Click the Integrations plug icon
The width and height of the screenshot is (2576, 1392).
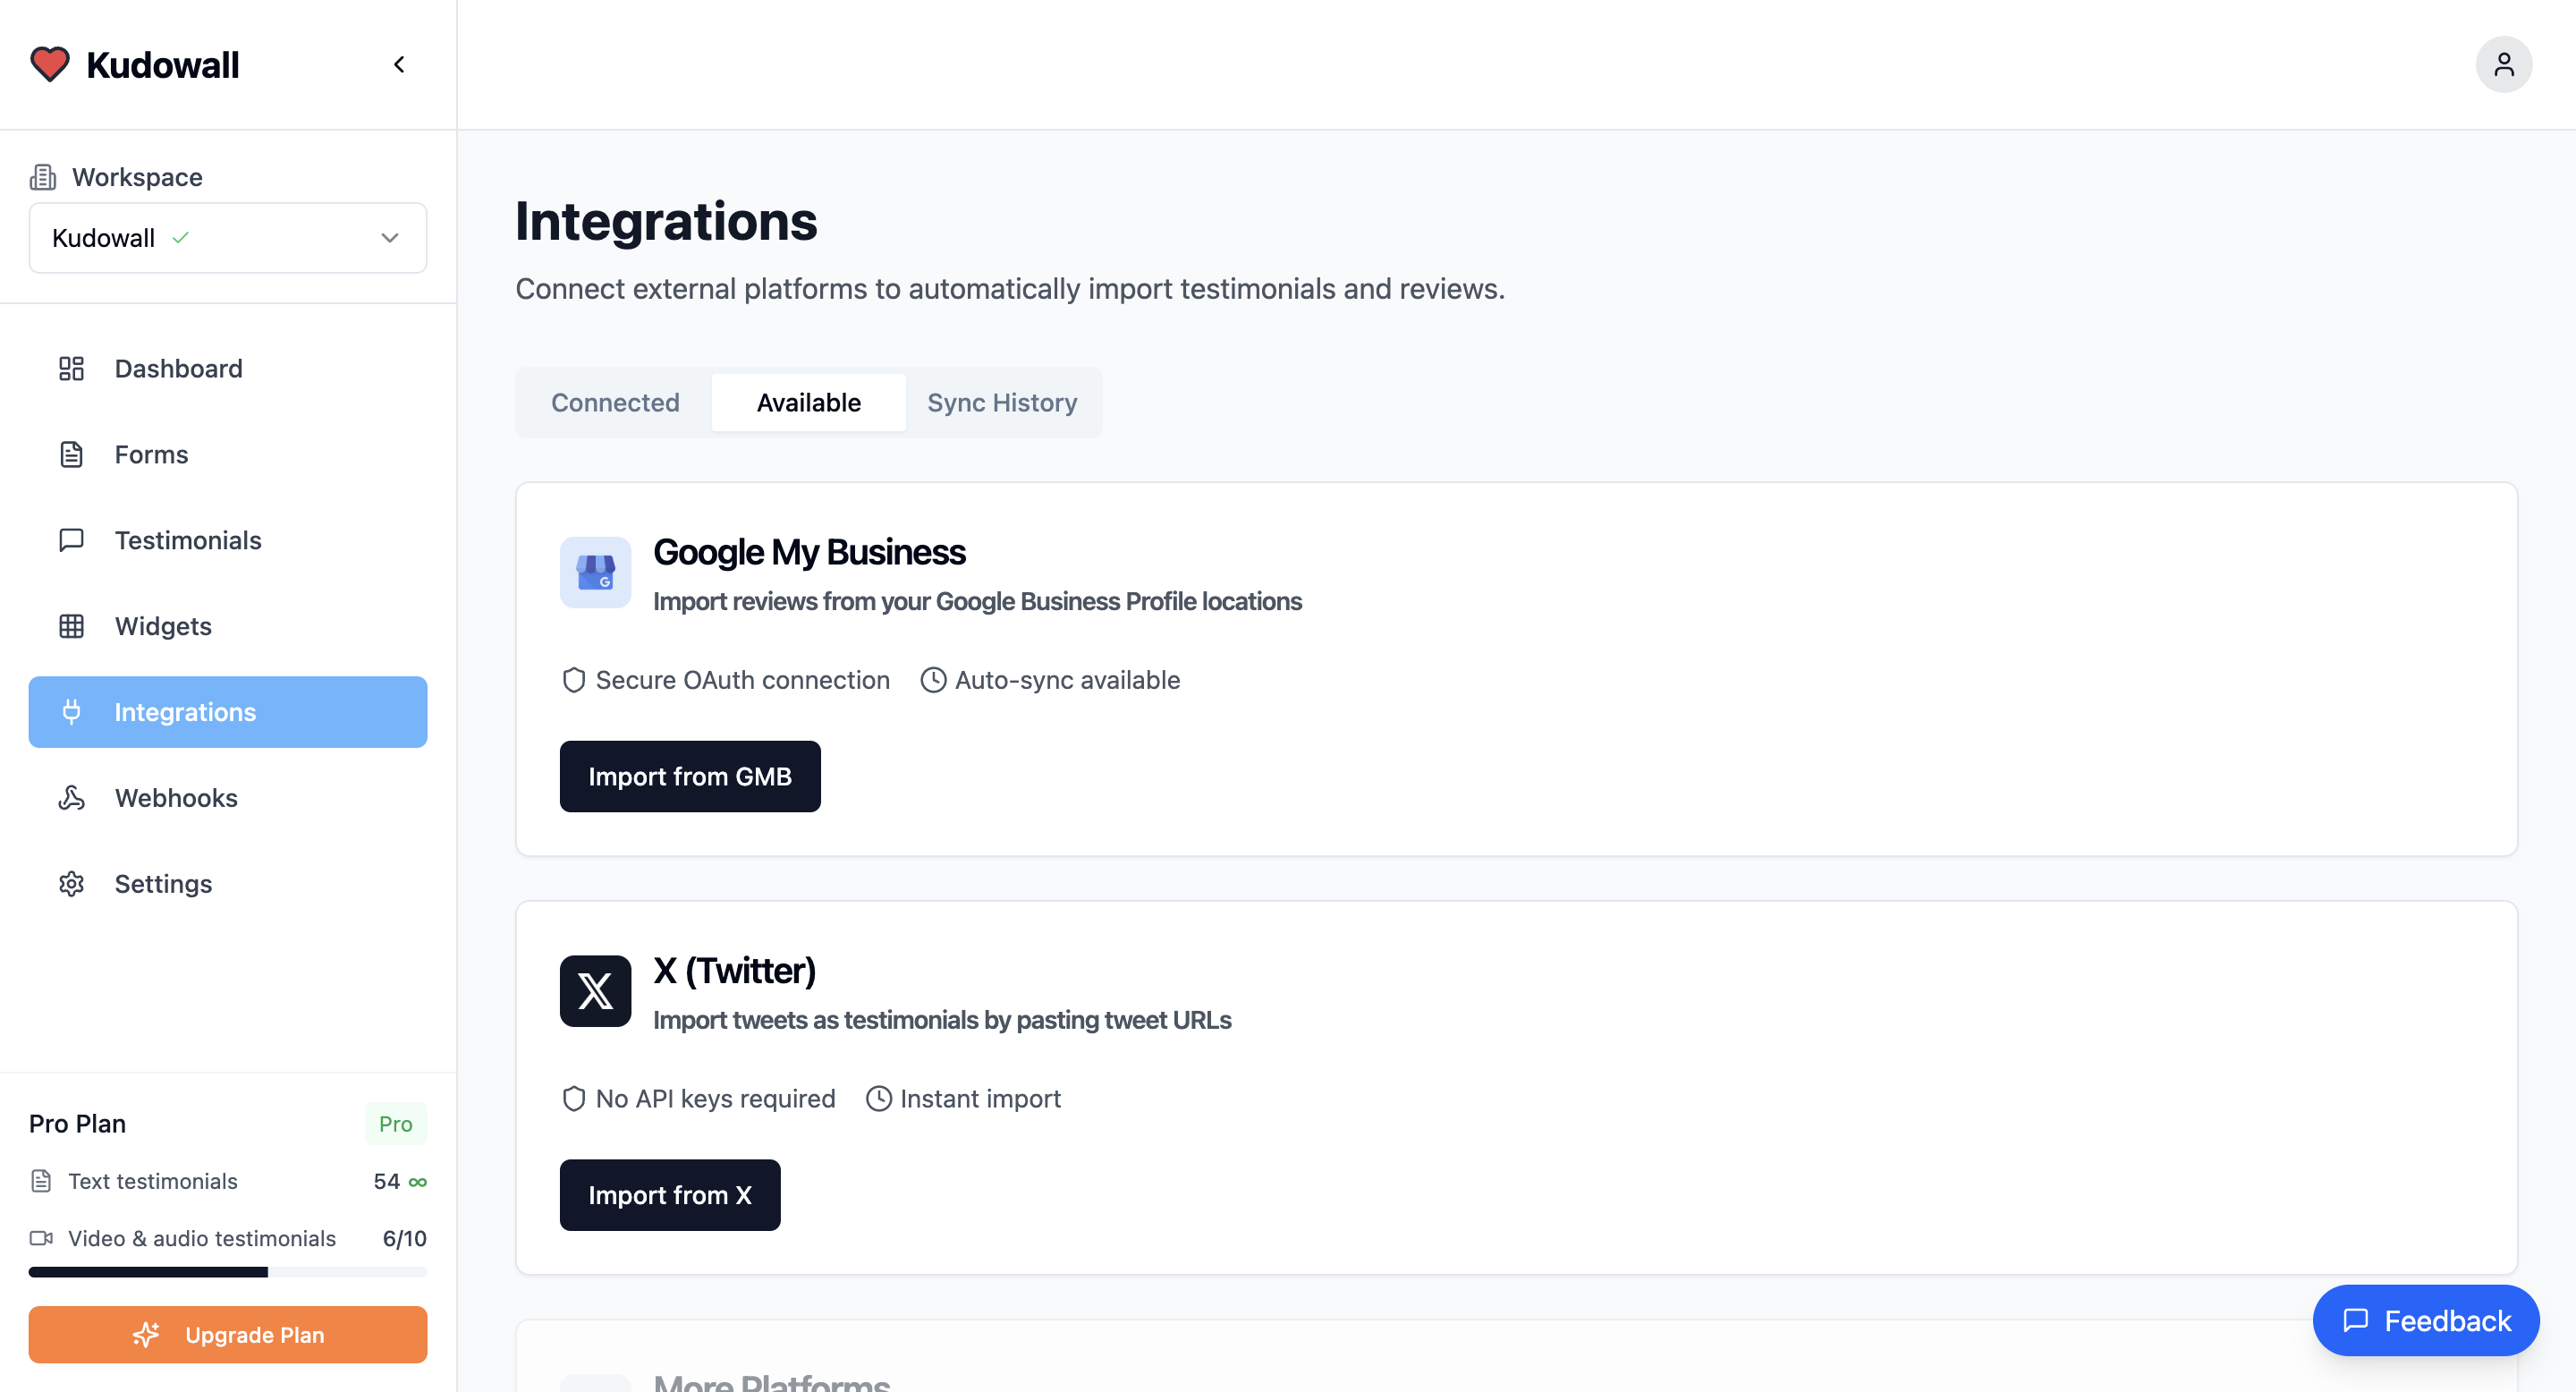coord(71,713)
